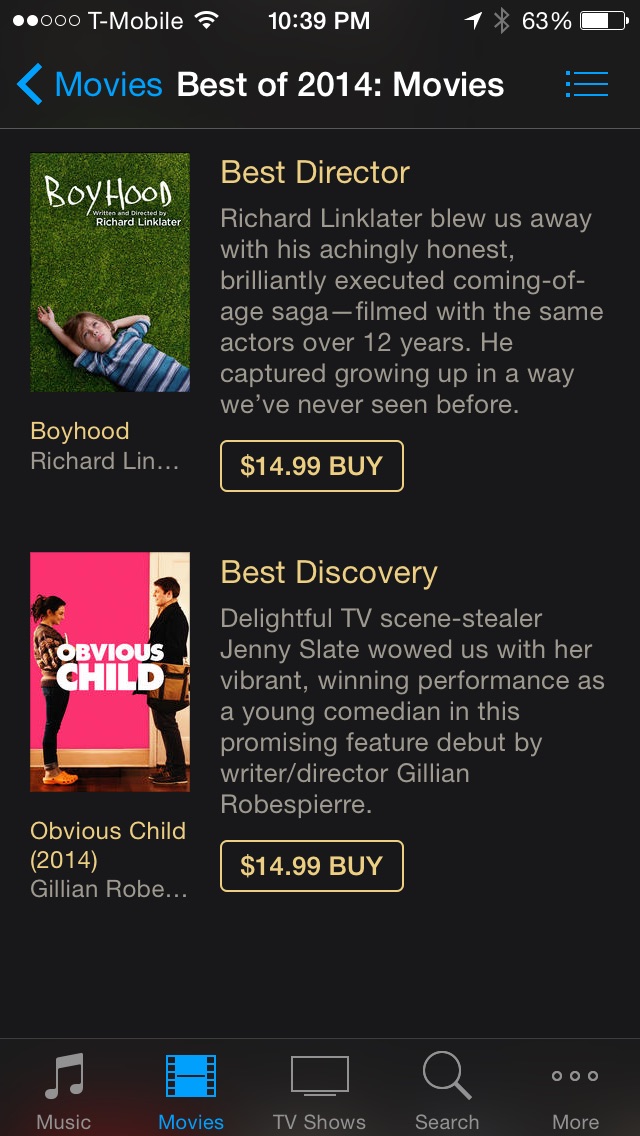Tap the Wi-Fi signal icon
Viewport: 640px width, 1136px height.
207,21
